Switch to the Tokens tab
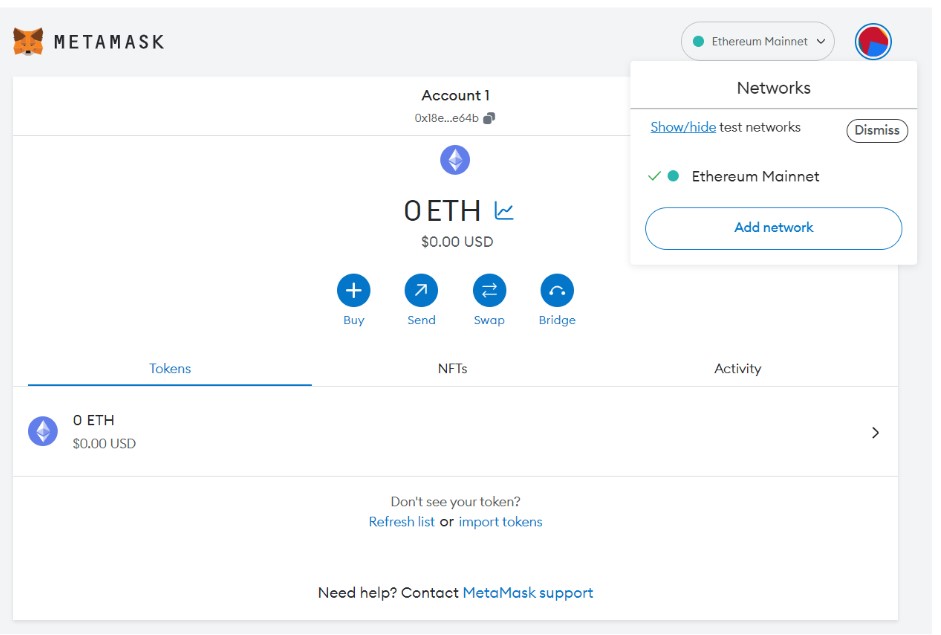The height and width of the screenshot is (635, 941). tap(170, 369)
